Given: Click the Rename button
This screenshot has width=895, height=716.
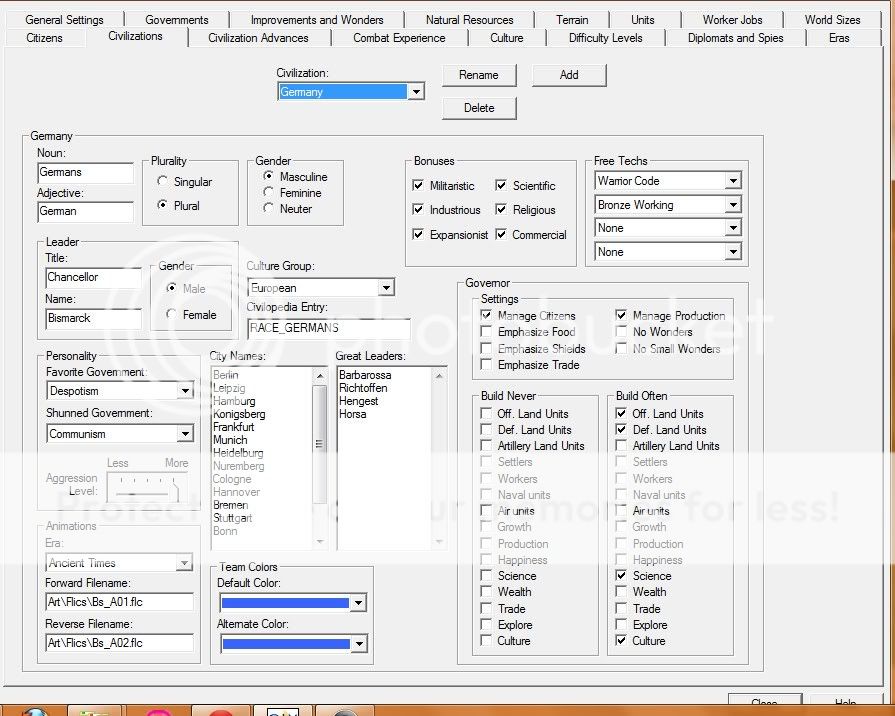Looking at the screenshot, I should point(479,75).
